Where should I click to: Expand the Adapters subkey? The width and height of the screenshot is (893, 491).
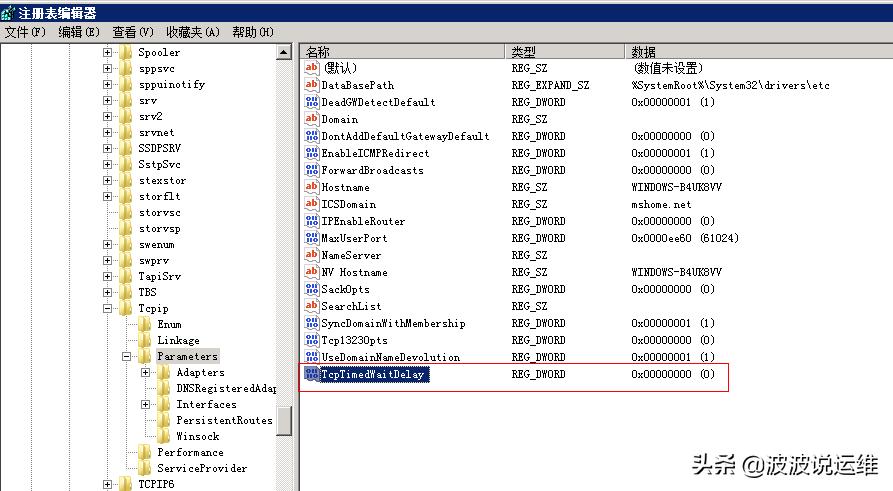click(146, 373)
